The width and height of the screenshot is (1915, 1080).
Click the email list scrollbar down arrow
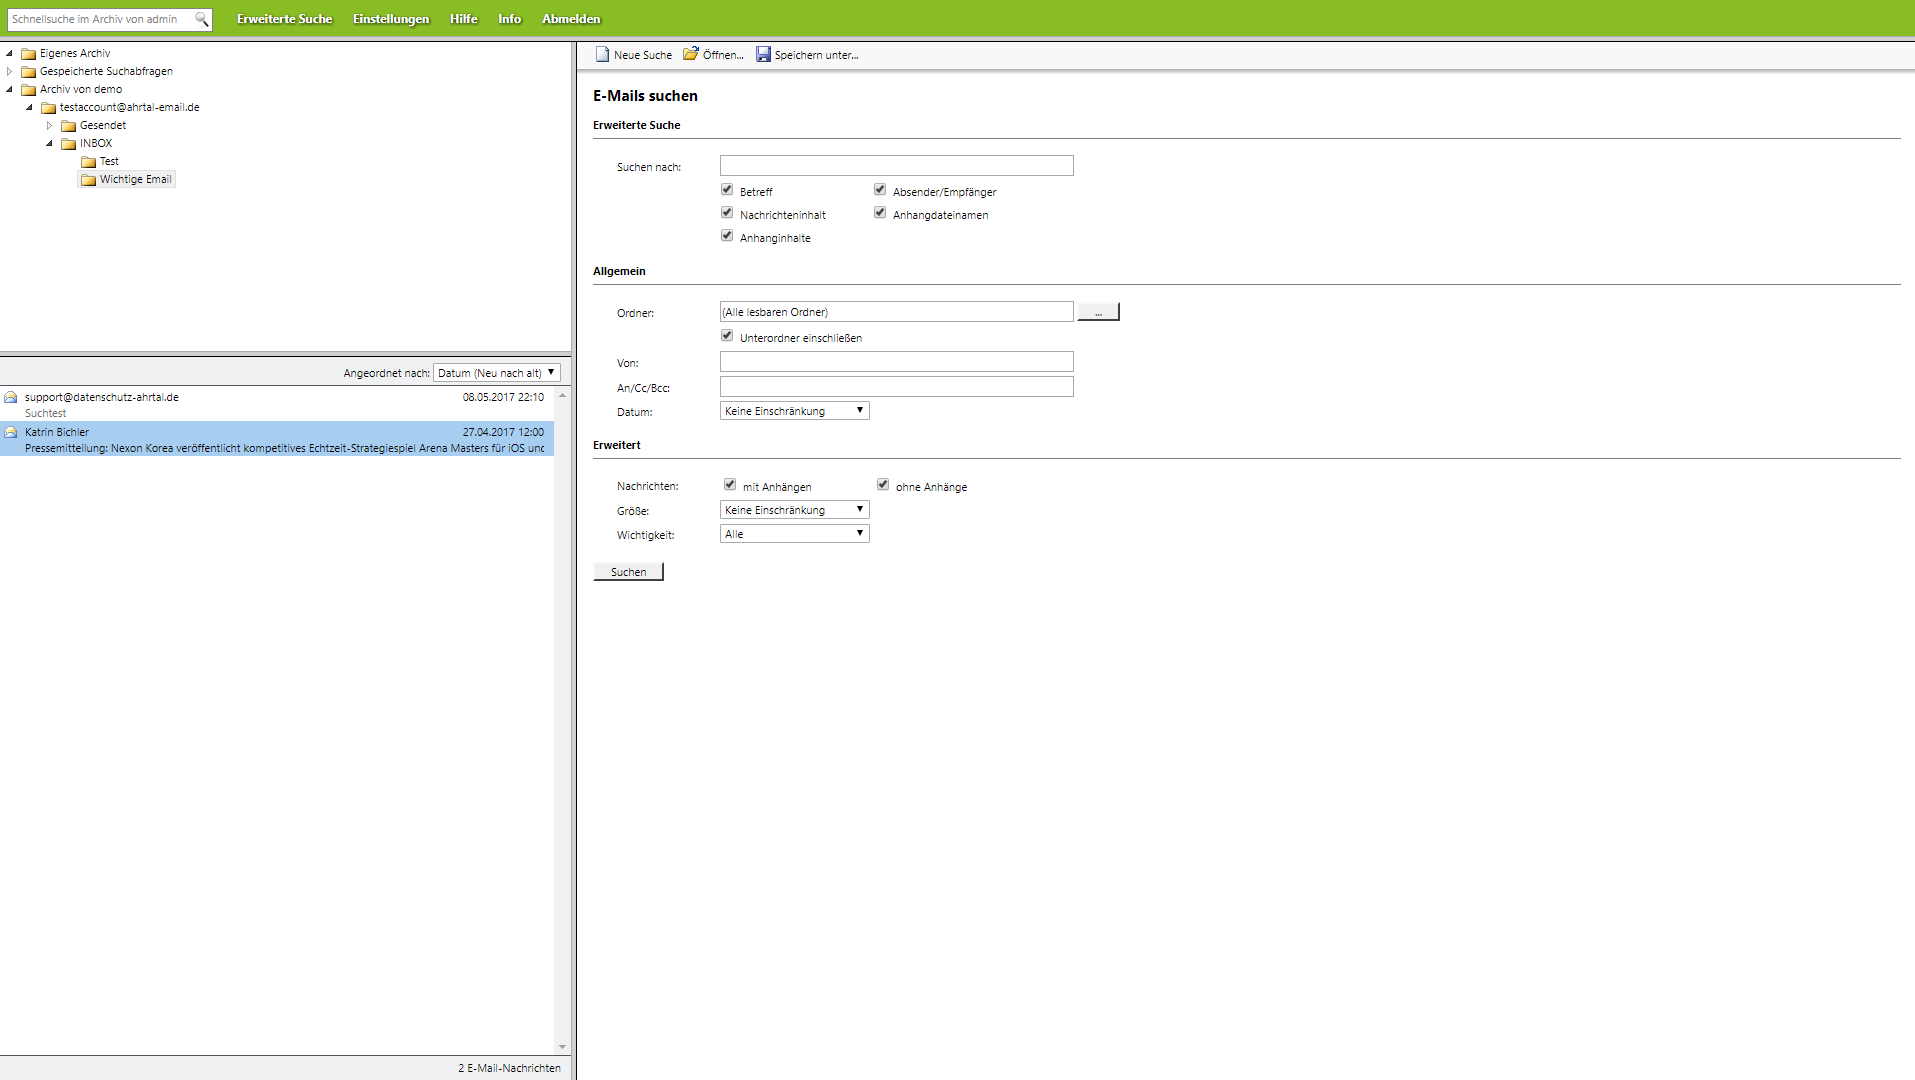click(562, 1047)
